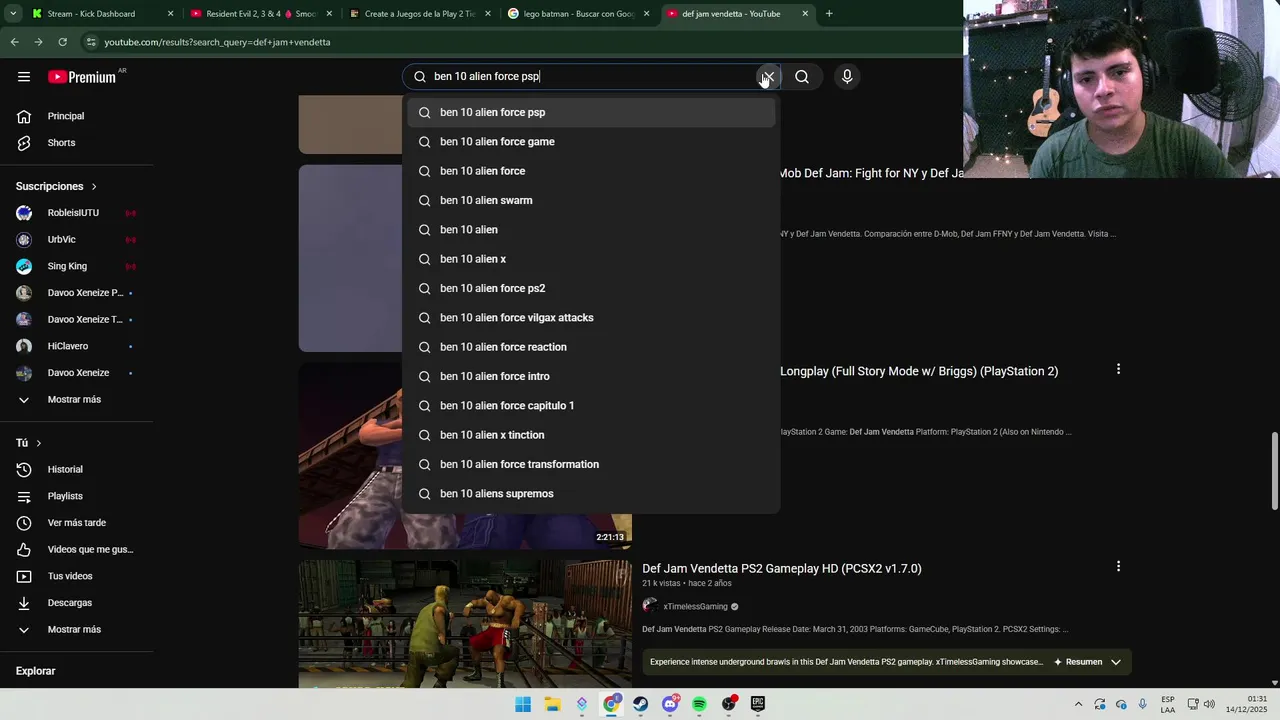Pick suggestion "ben 10 alien force reaction"

[591, 347]
